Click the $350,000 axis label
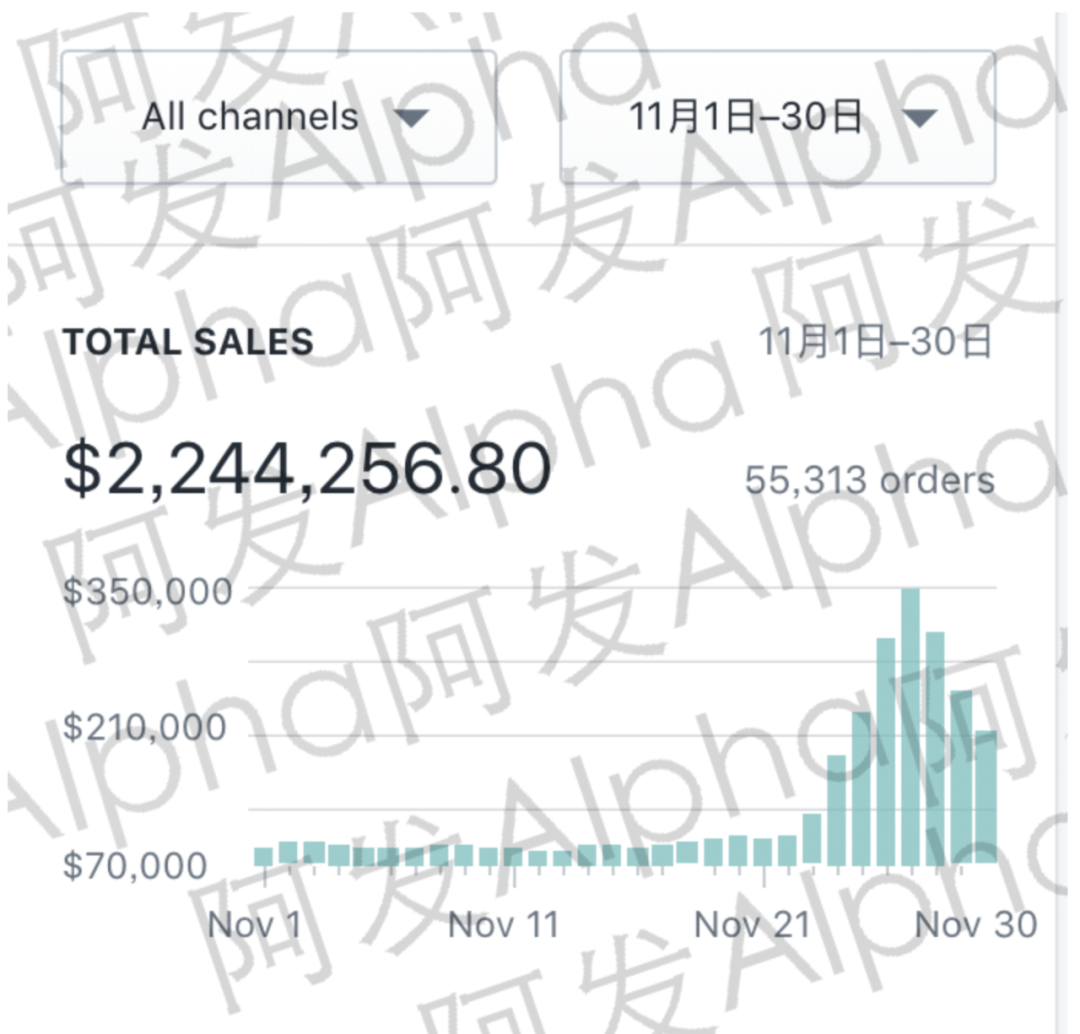This screenshot has width=1080, height=1034. point(148,590)
